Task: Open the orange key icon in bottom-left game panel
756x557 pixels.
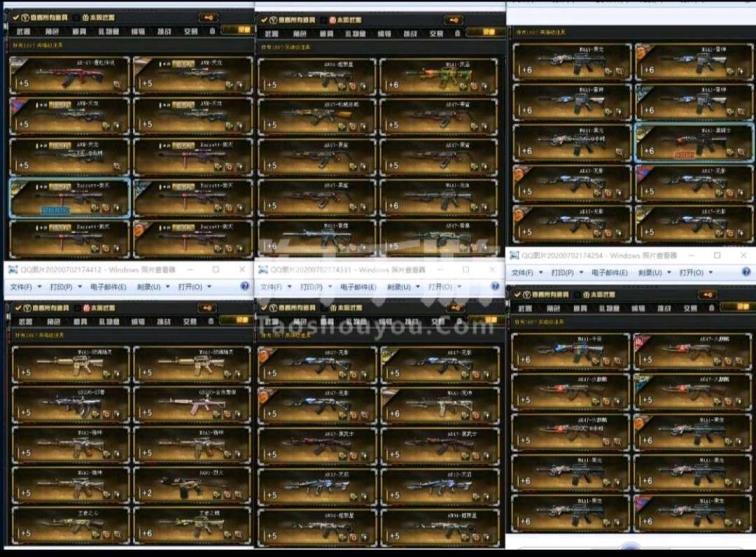Action: click(207, 308)
